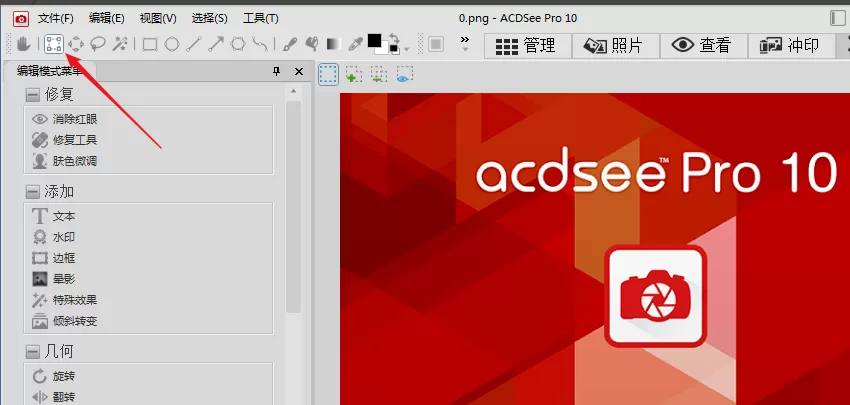This screenshot has width=850, height=405.
Task: Open the color swatch dropdown arrow
Action: click(406, 50)
